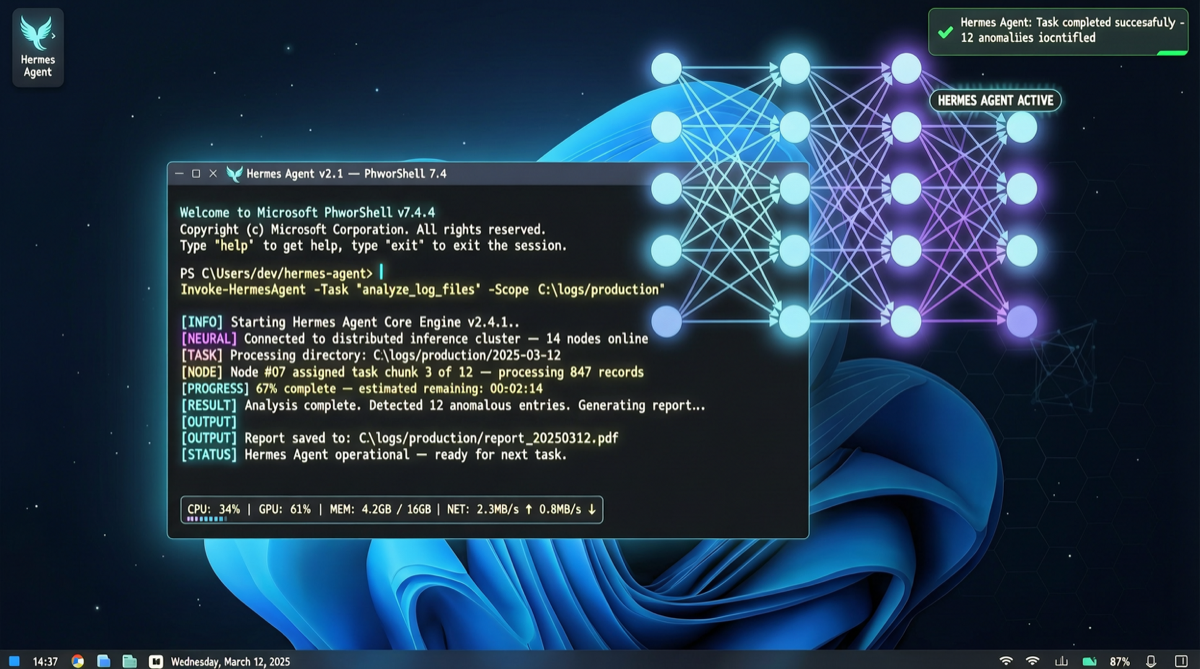Open the teal folder icon in taskbar
The width and height of the screenshot is (1200, 669).
point(129,661)
